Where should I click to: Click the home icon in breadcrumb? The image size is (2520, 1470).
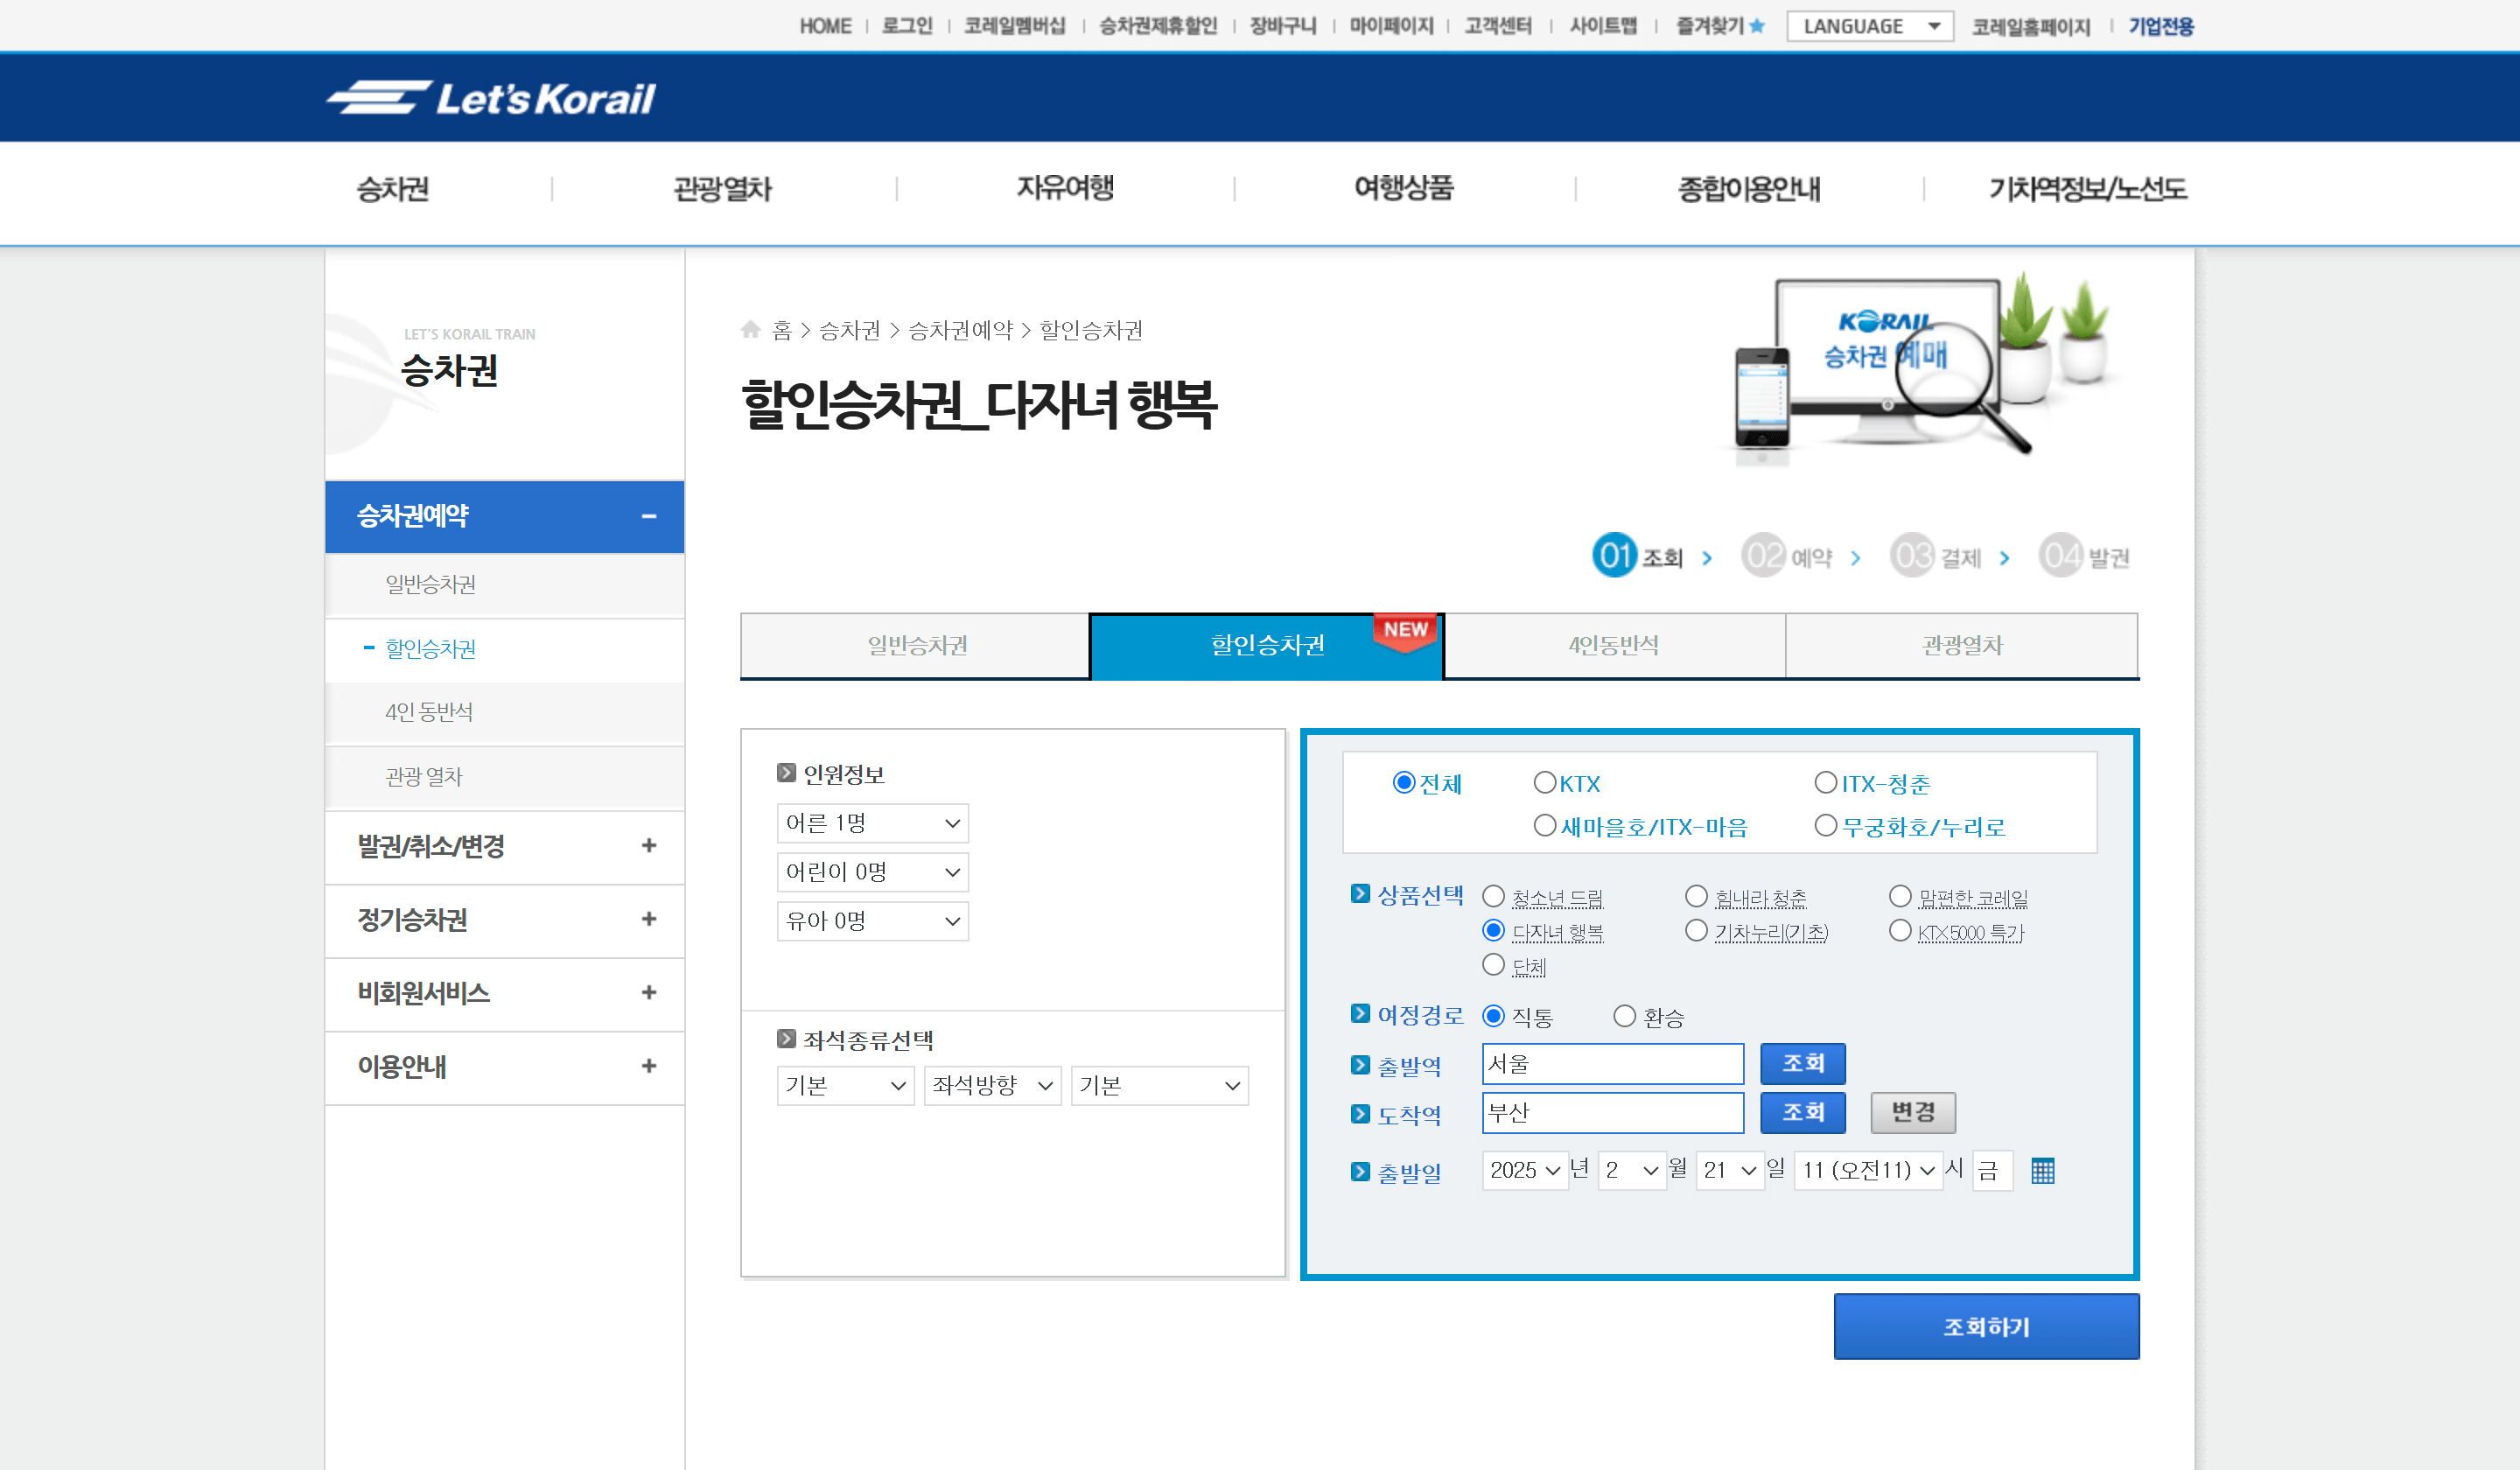click(x=751, y=329)
